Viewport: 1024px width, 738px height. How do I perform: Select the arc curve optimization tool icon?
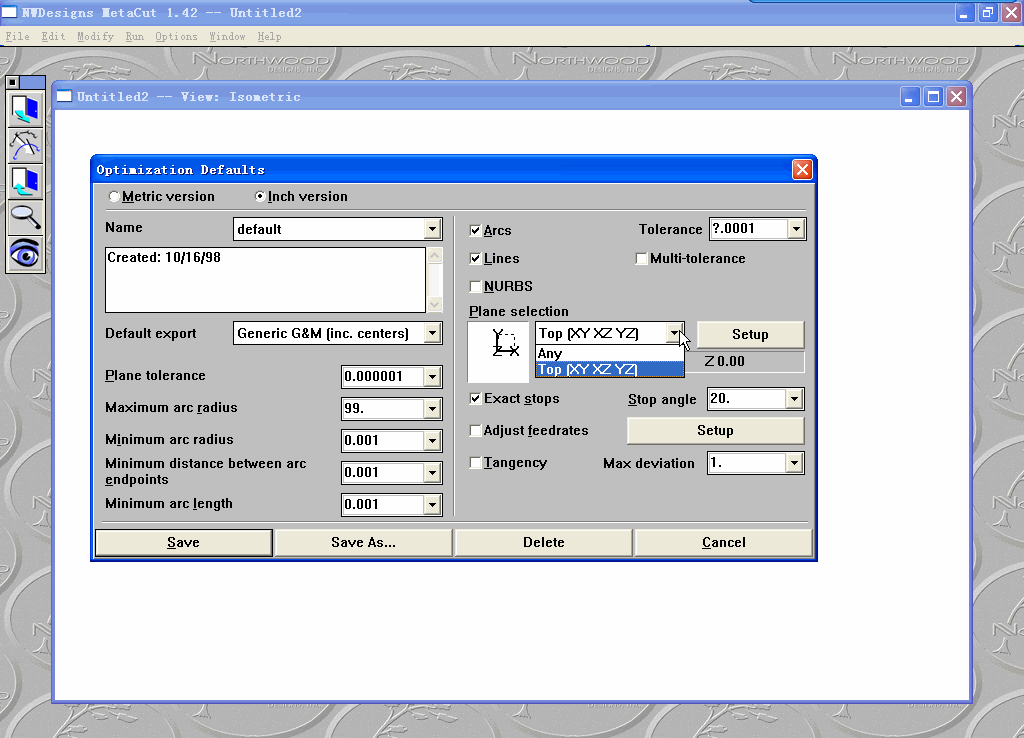point(25,145)
